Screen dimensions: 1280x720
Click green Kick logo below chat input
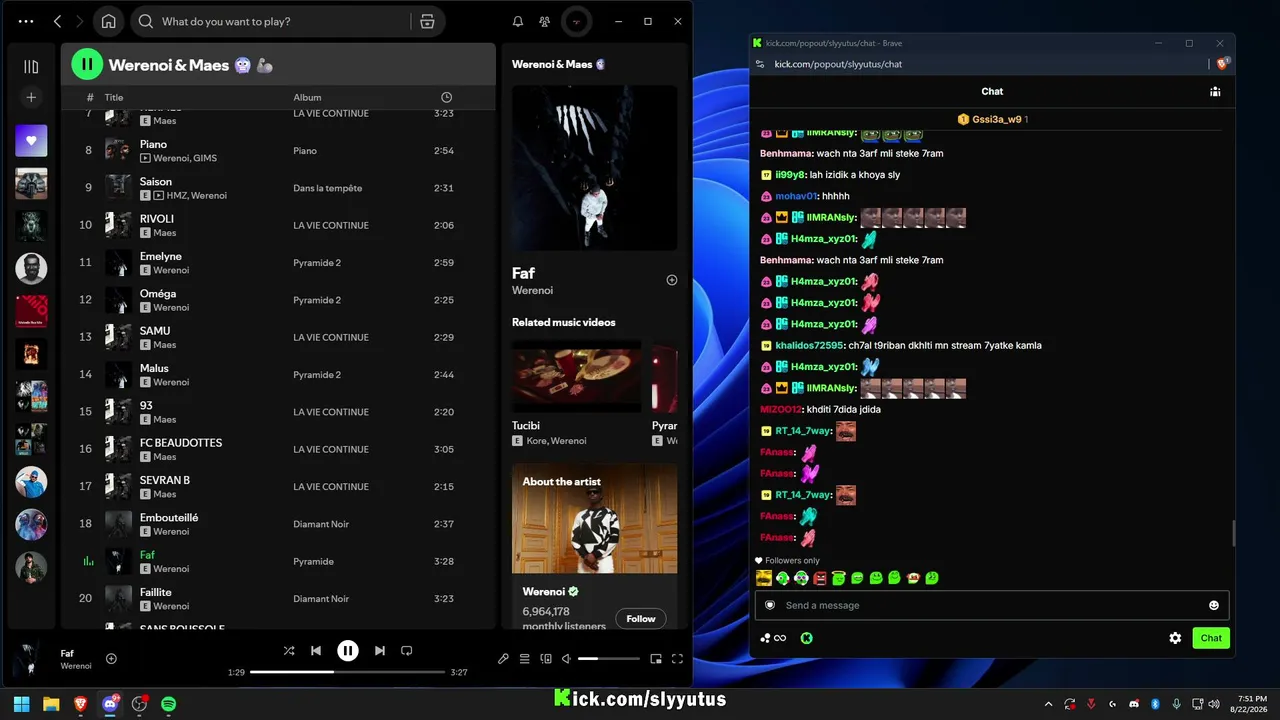[x=806, y=638]
